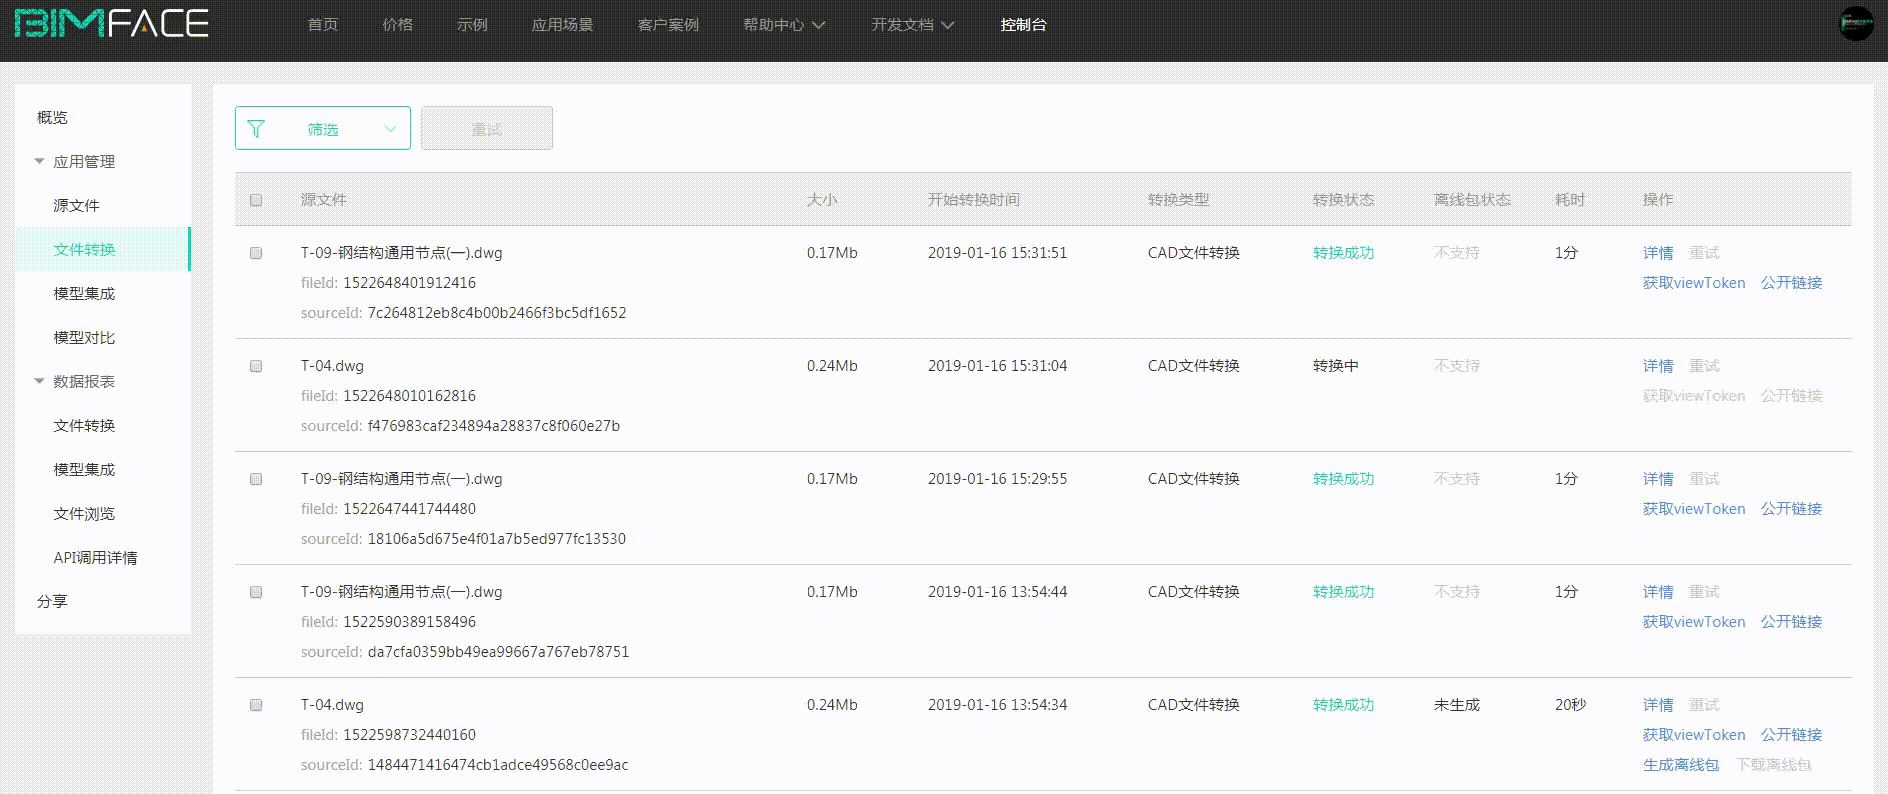
Task: Click the BIMFACE logo
Action: (x=111, y=24)
